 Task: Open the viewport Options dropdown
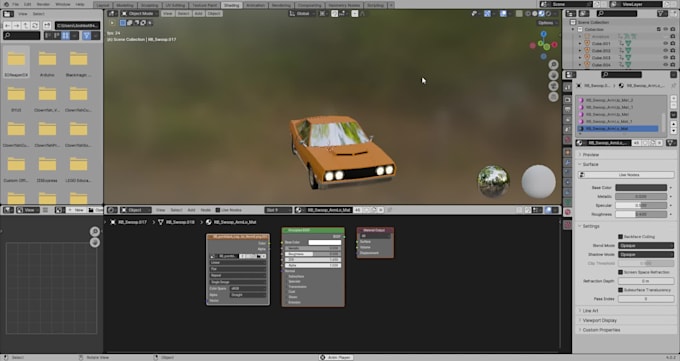pos(547,23)
